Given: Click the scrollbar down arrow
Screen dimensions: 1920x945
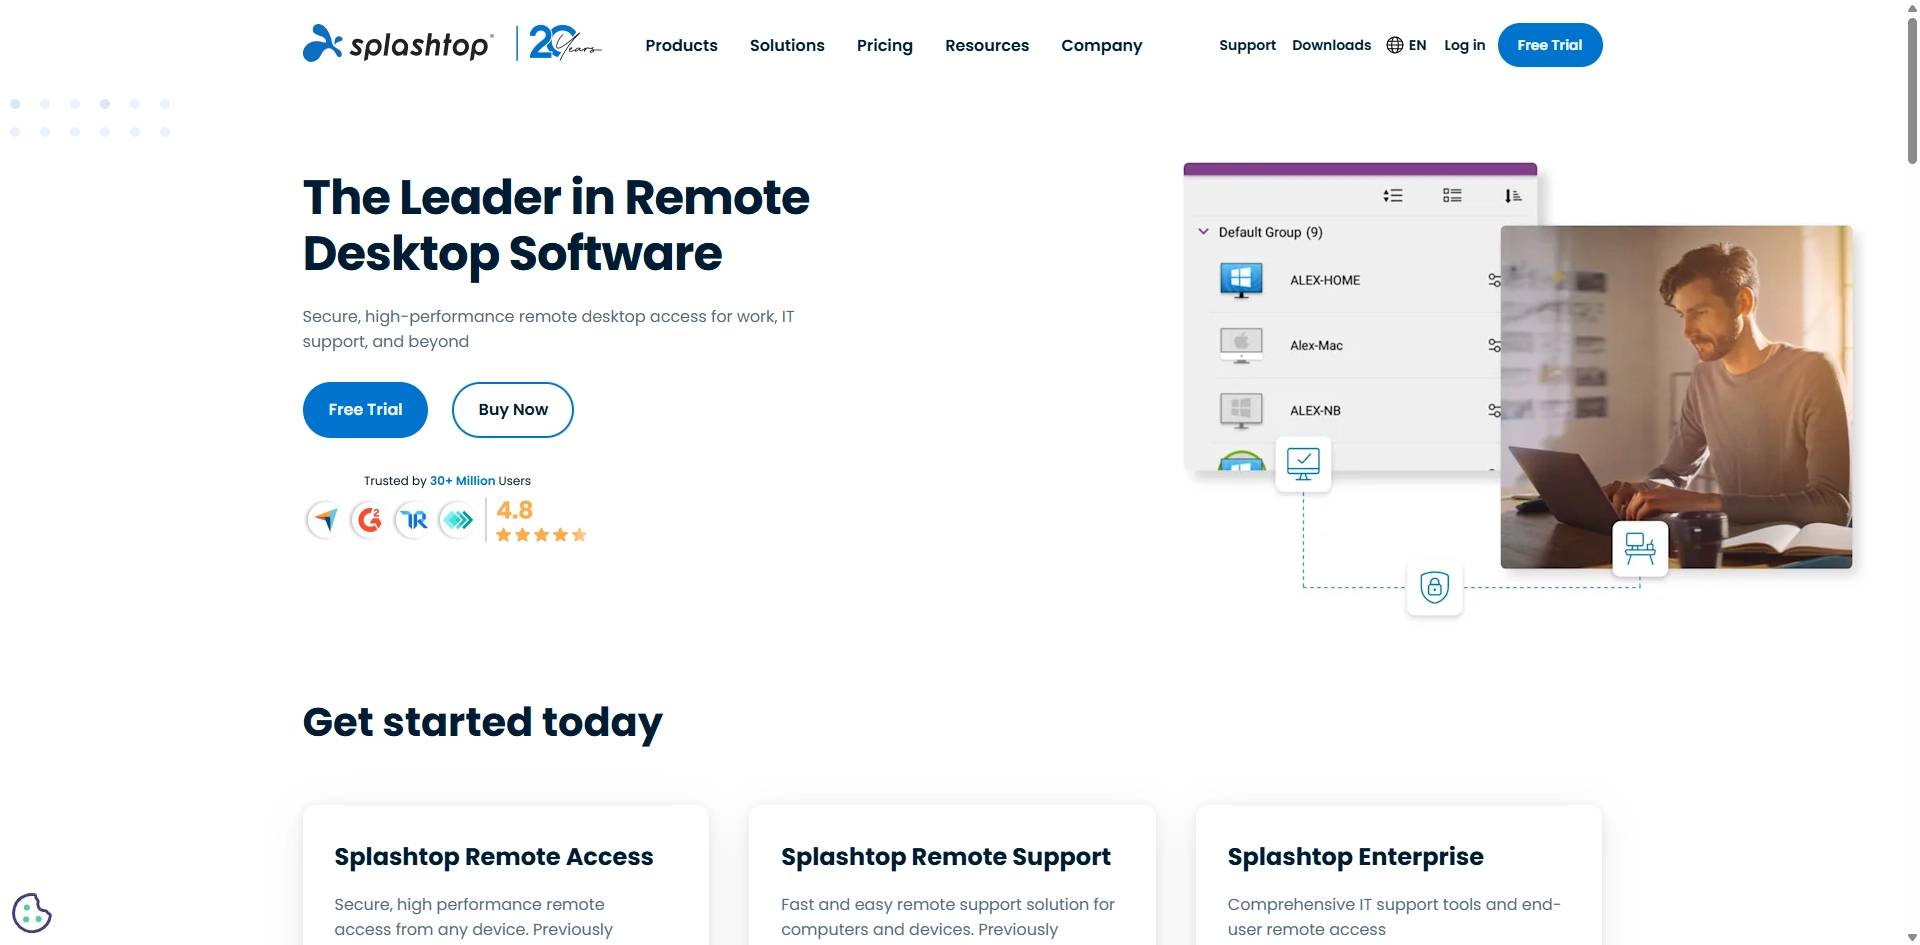Looking at the screenshot, I should tap(1912, 937).
